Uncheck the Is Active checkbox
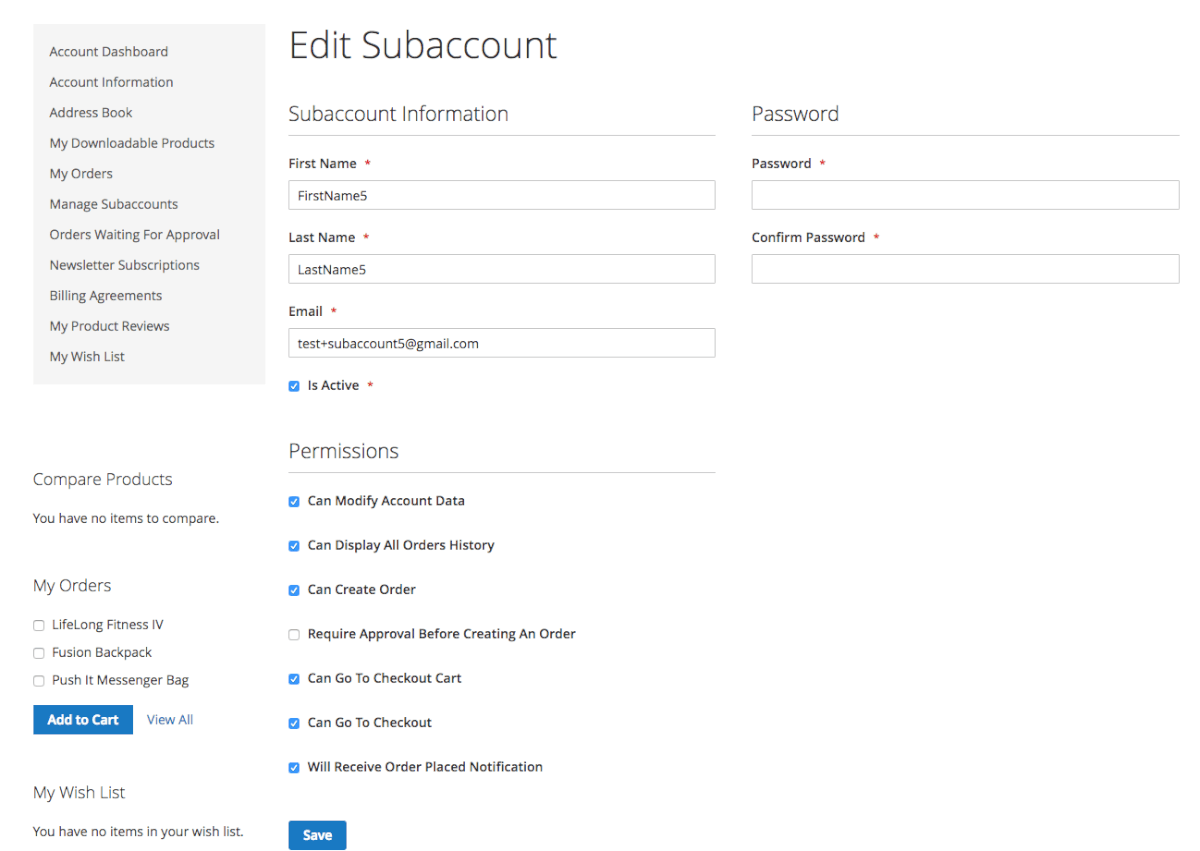Screen dimensions: 1200x851 [x=294, y=386]
